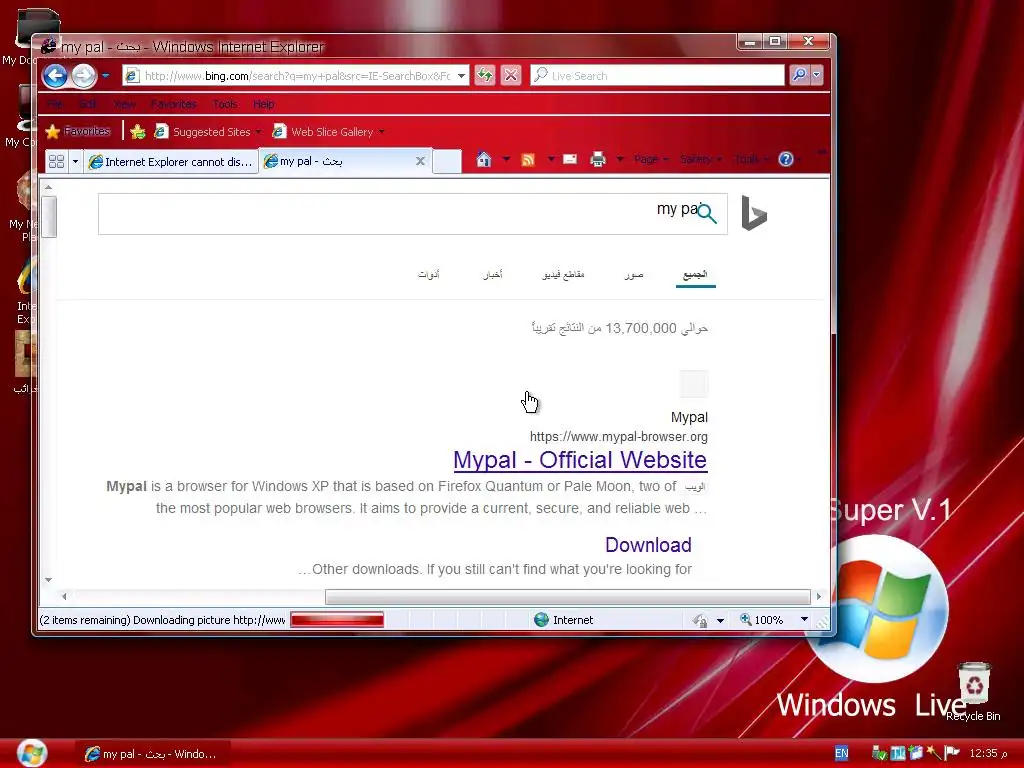Viewport: 1024px width, 768px height.
Task: Expand the tab list dropdown
Action: pyautogui.click(x=75, y=161)
